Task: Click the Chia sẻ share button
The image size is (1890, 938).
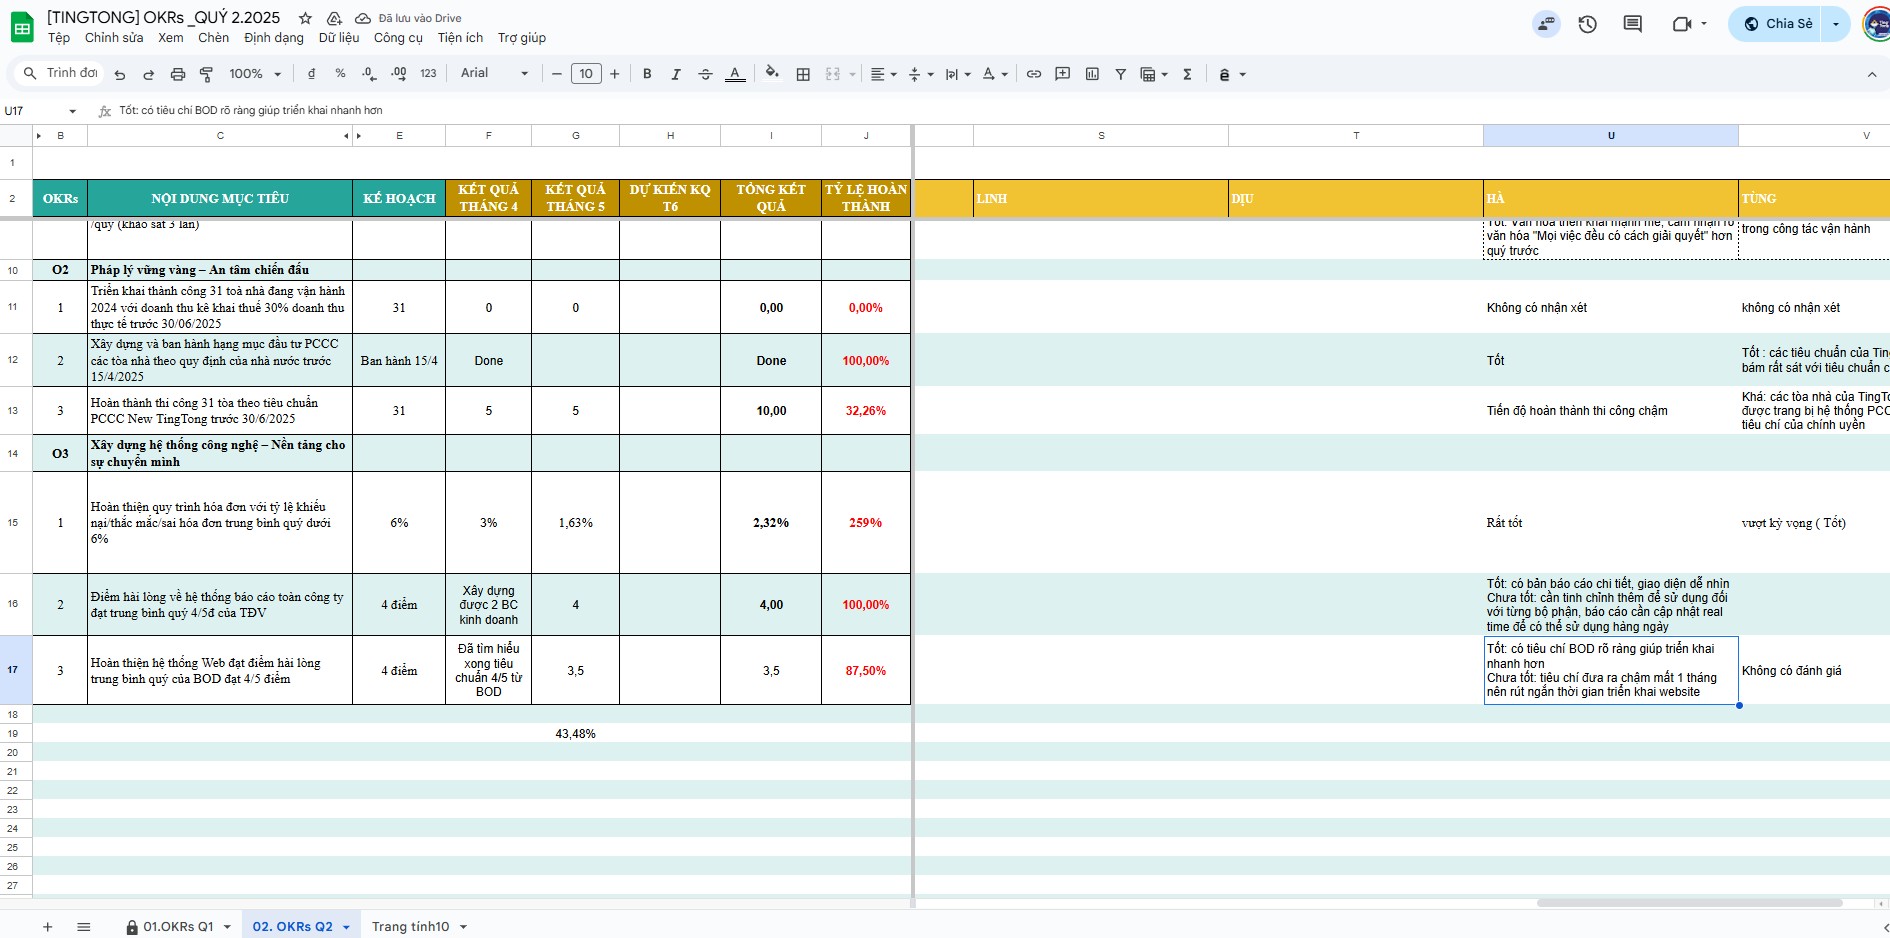Action: pos(1778,24)
